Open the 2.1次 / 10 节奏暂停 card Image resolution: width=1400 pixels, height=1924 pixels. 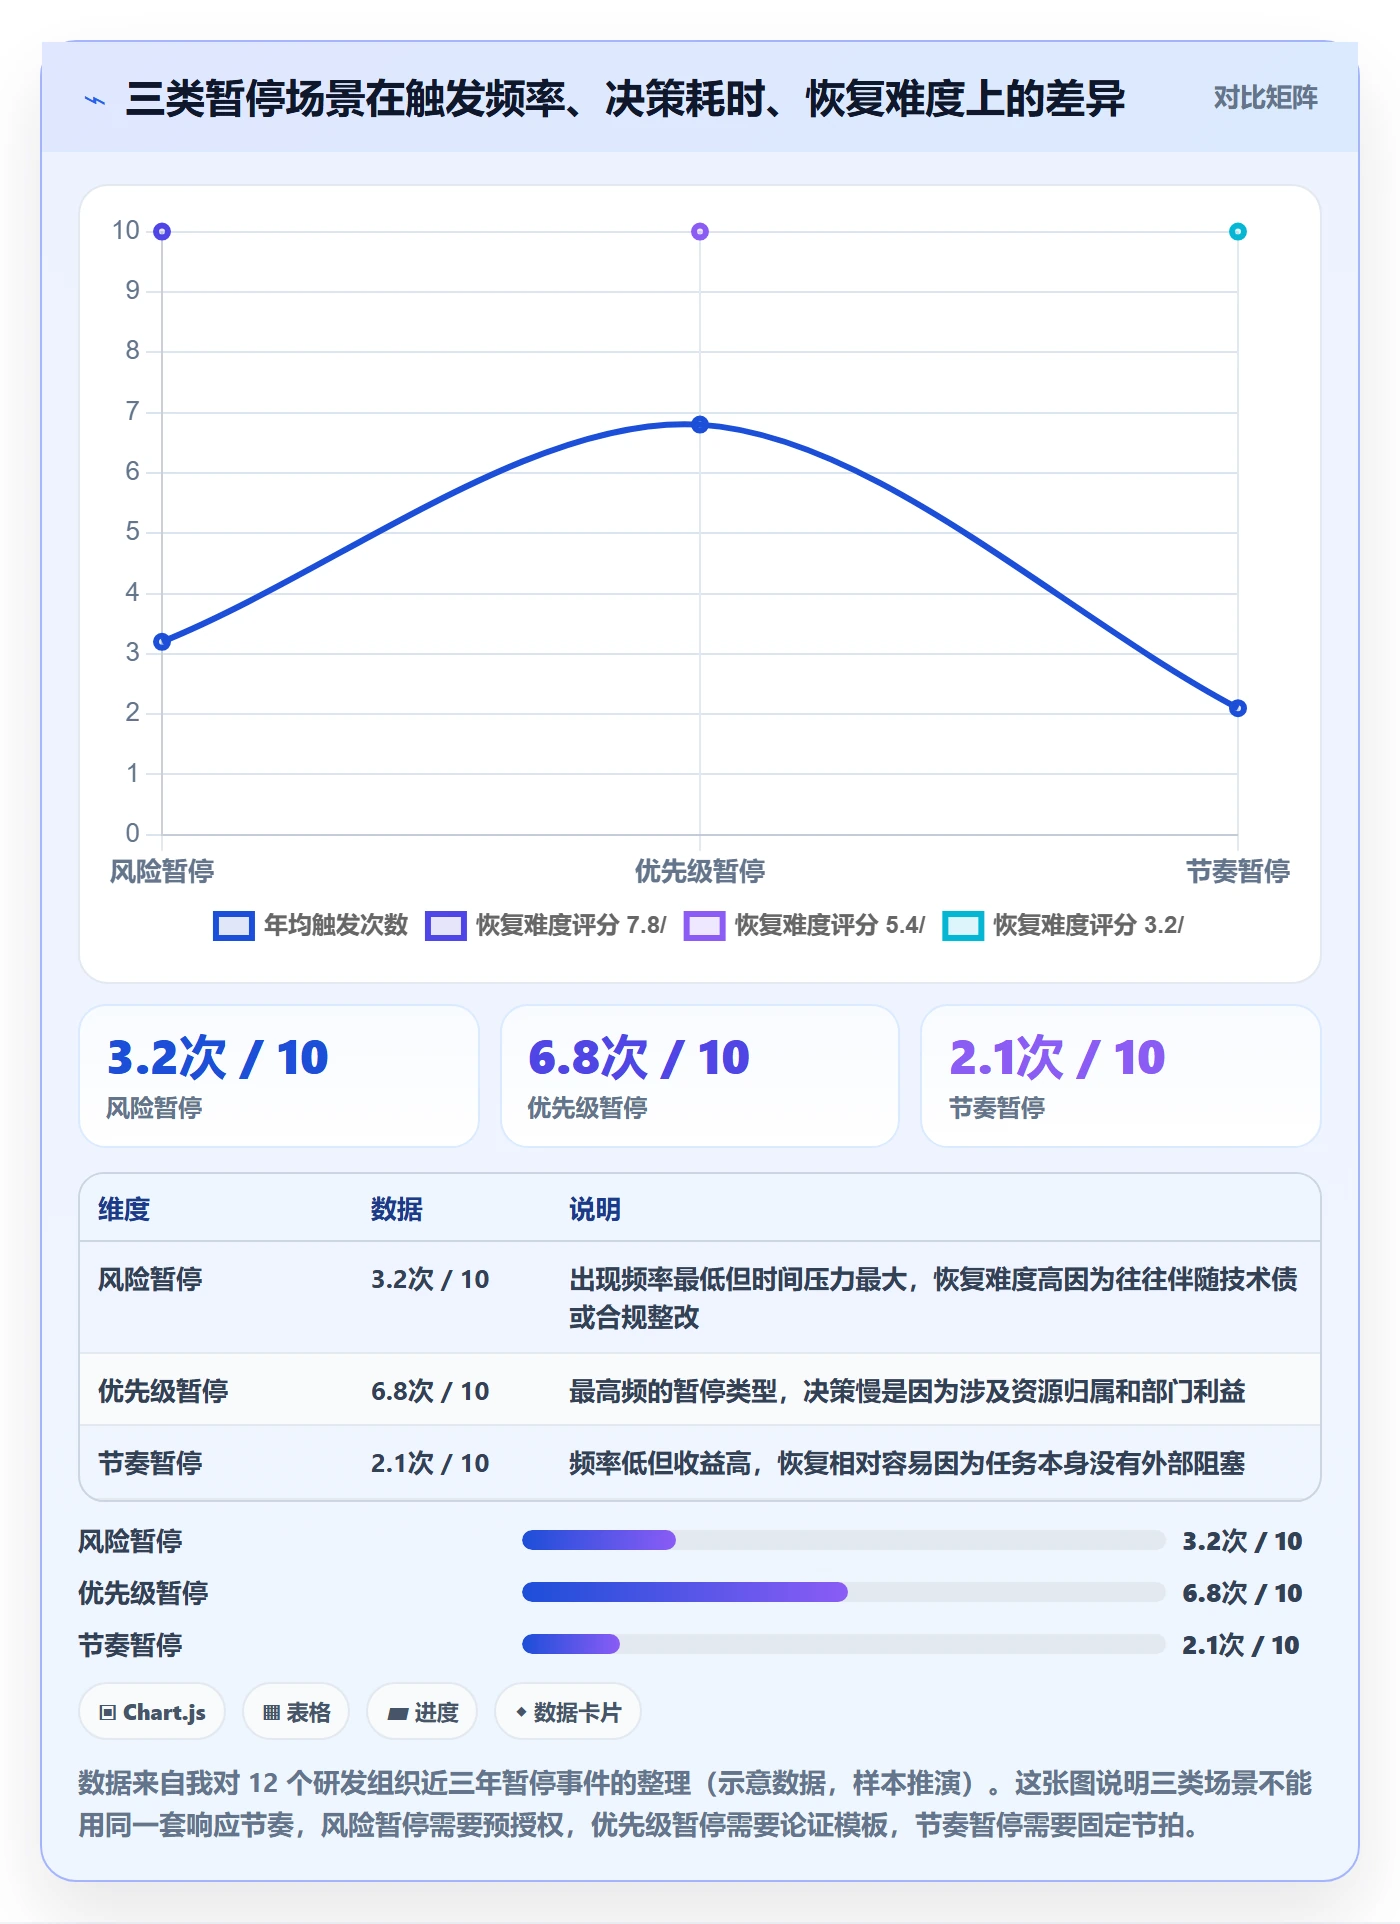pyautogui.click(x=1120, y=1076)
